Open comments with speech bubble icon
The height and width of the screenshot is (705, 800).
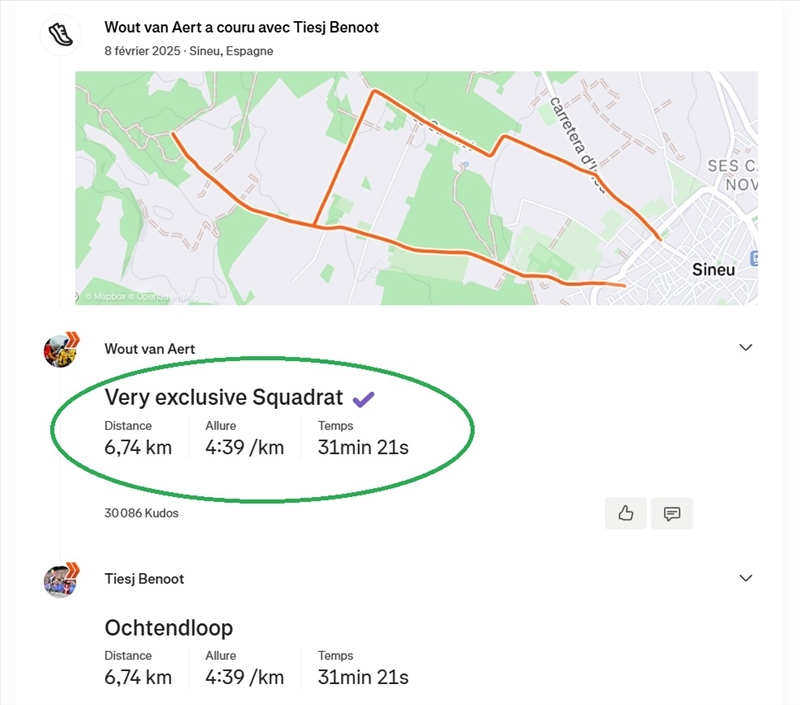point(672,513)
